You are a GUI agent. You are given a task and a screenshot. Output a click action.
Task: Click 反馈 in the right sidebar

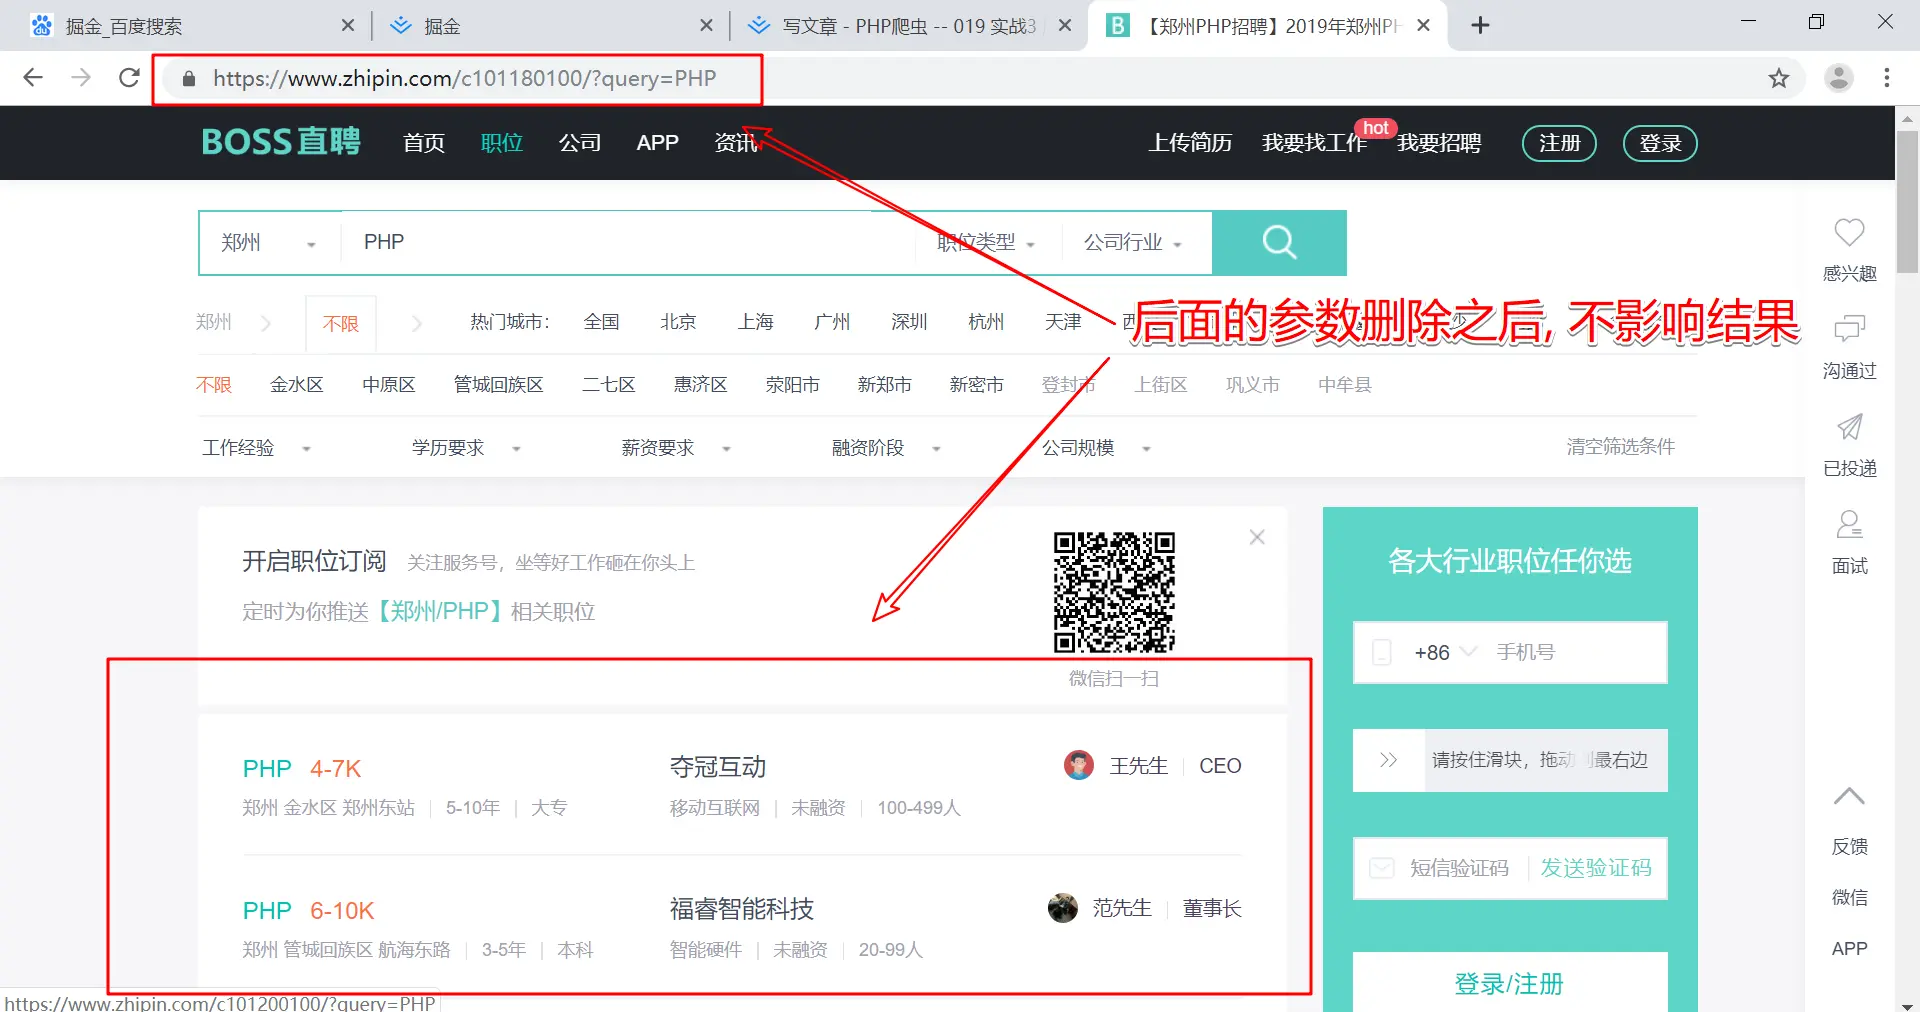[x=1849, y=846]
